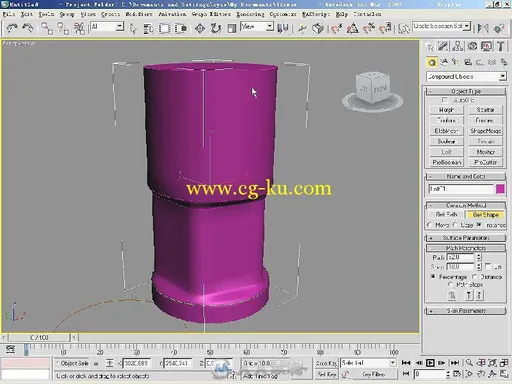Open the Edit menu

(x=27, y=14)
